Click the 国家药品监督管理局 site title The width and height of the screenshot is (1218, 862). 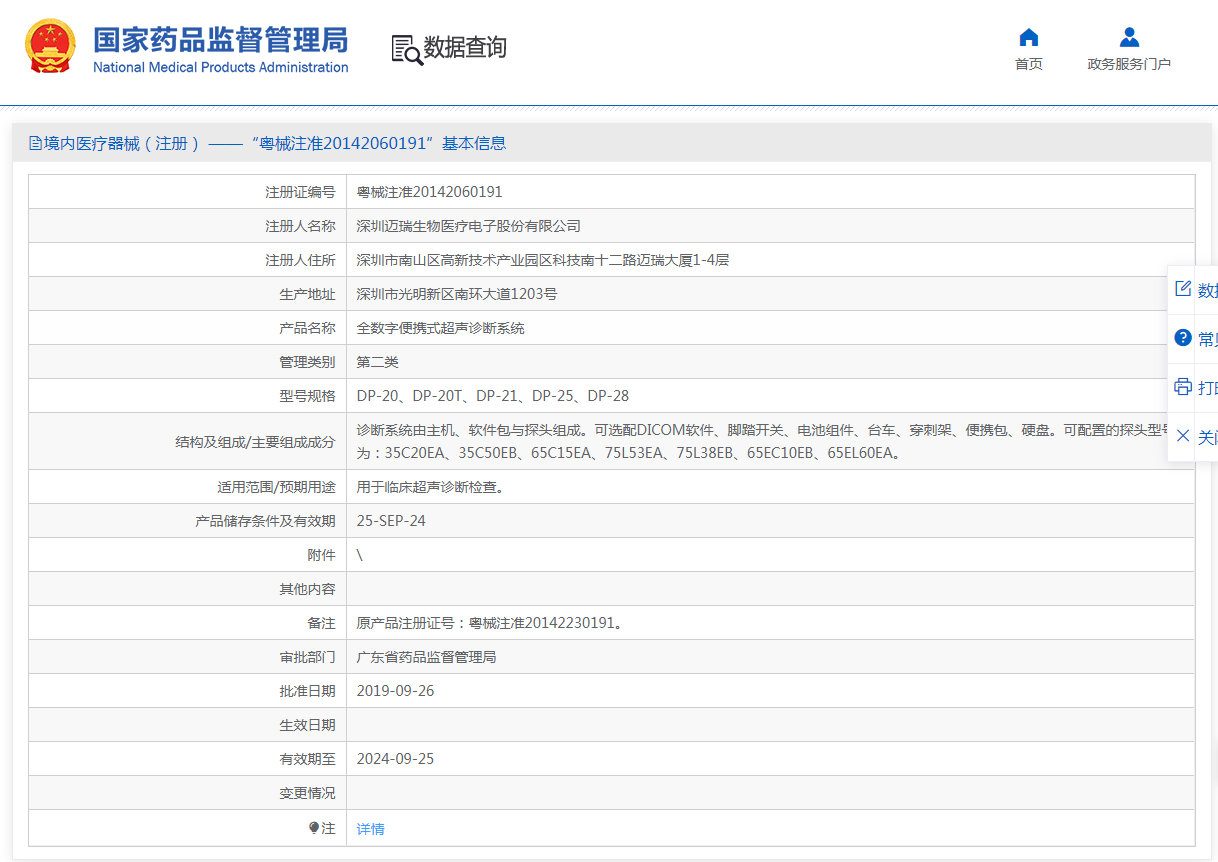[x=220, y=40]
